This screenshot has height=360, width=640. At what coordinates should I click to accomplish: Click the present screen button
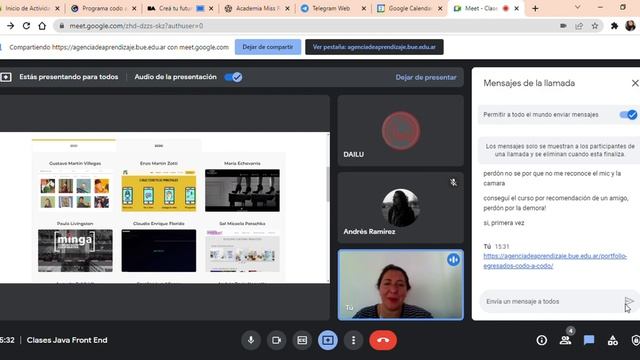(x=328, y=340)
